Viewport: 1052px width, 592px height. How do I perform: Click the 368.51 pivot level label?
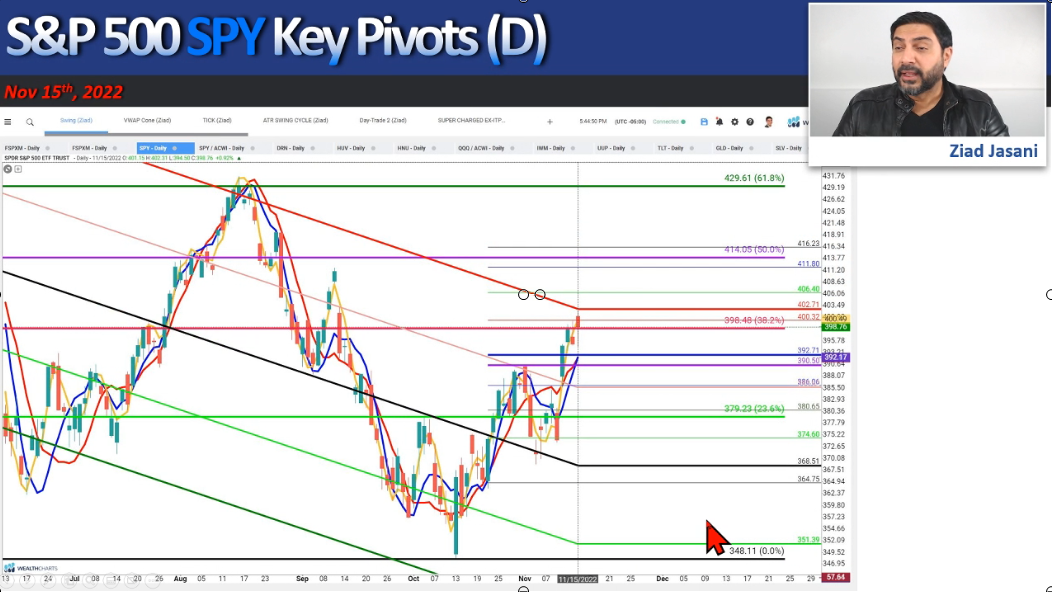click(808, 461)
